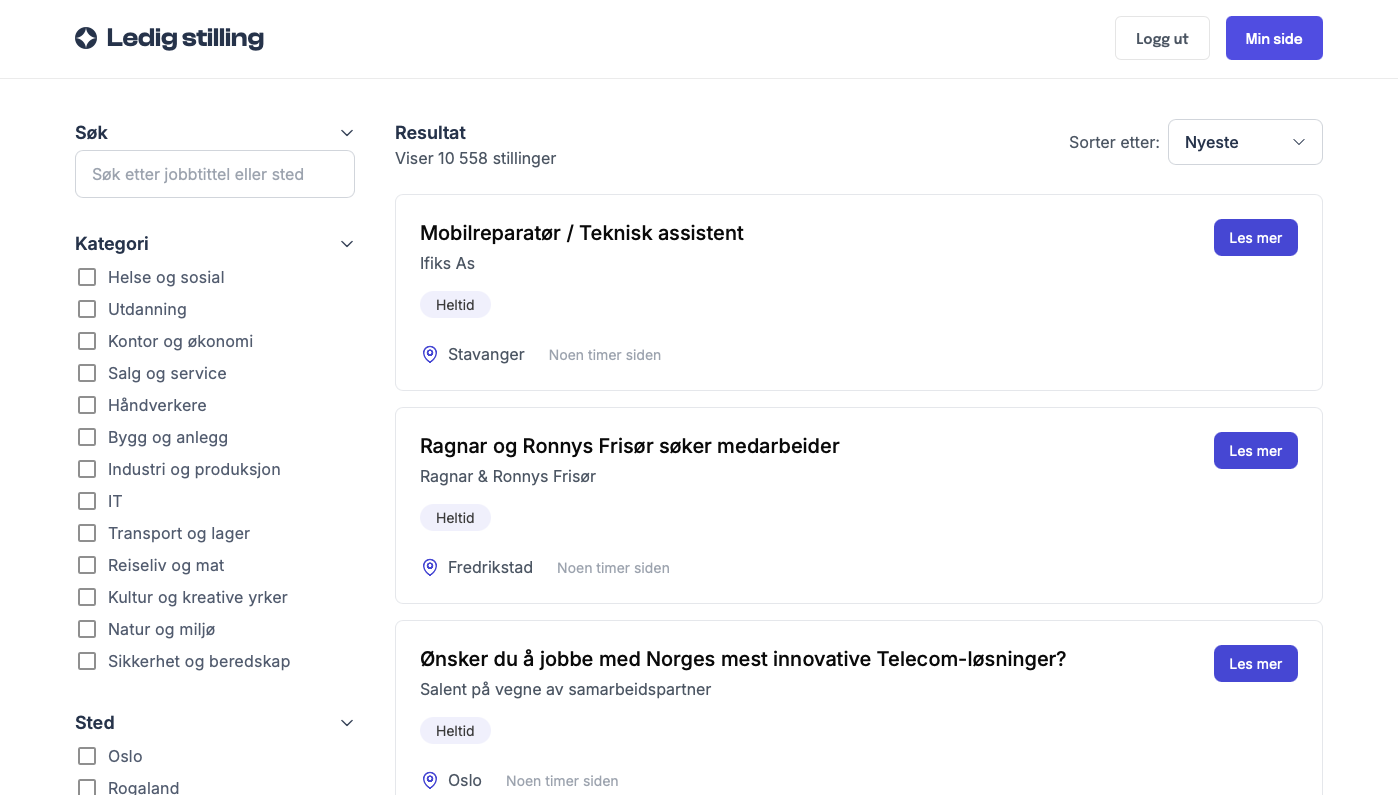Click the location pin icon next to Stavanger
The width and height of the screenshot is (1398, 795).
tap(430, 354)
